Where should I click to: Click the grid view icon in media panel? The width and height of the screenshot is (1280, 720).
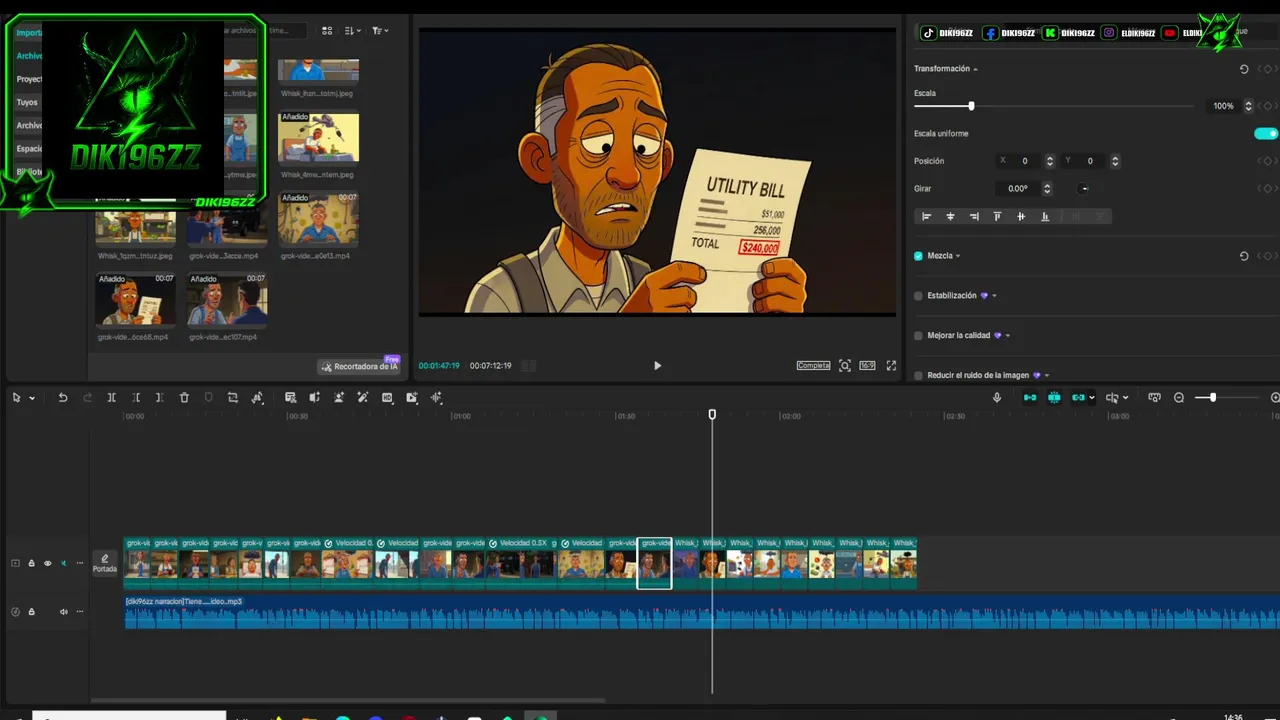[327, 31]
